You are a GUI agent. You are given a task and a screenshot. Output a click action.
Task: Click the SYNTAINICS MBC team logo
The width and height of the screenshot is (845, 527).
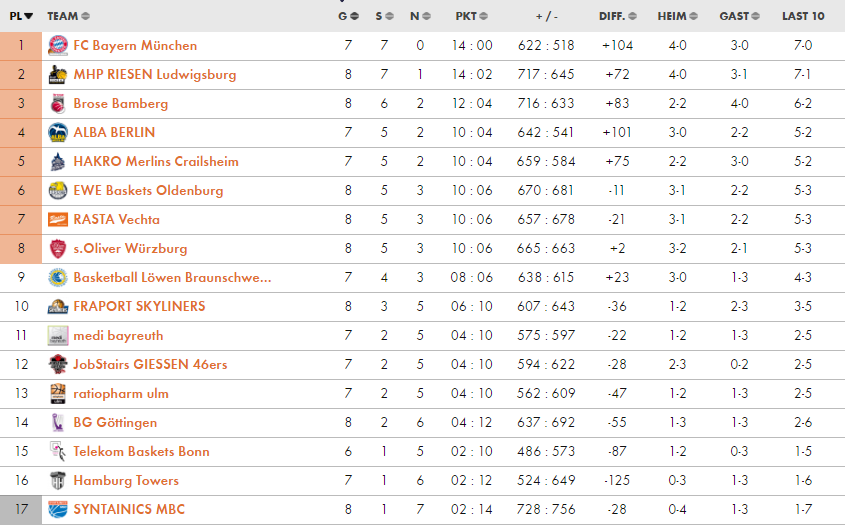(x=57, y=509)
